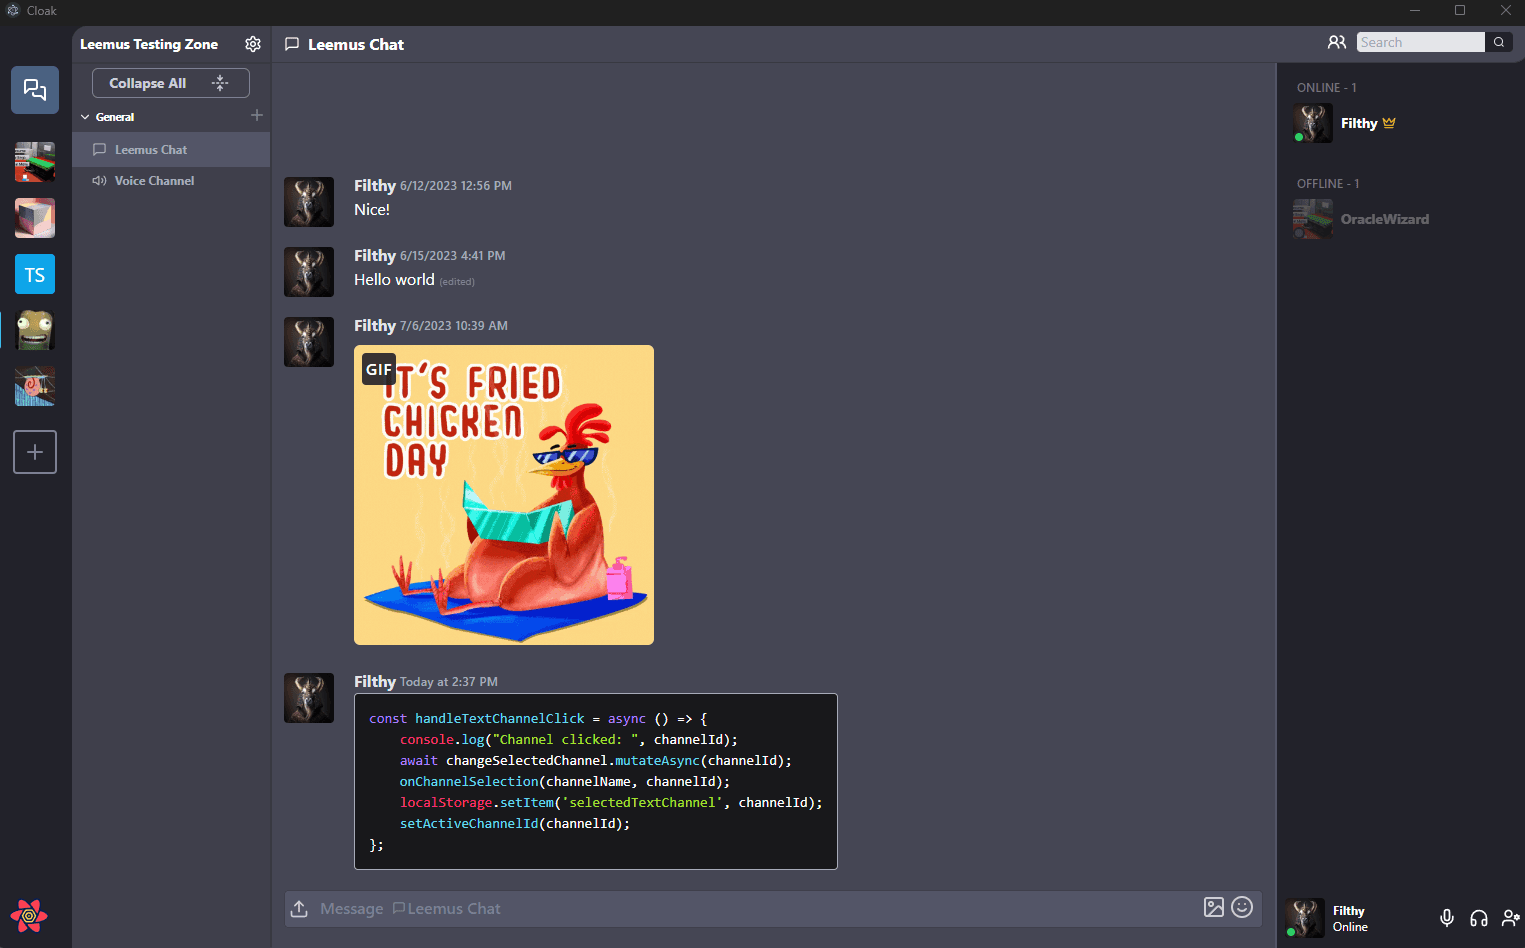Click Filthy avatar on Hello world message
1525x948 pixels.
(x=309, y=272)
